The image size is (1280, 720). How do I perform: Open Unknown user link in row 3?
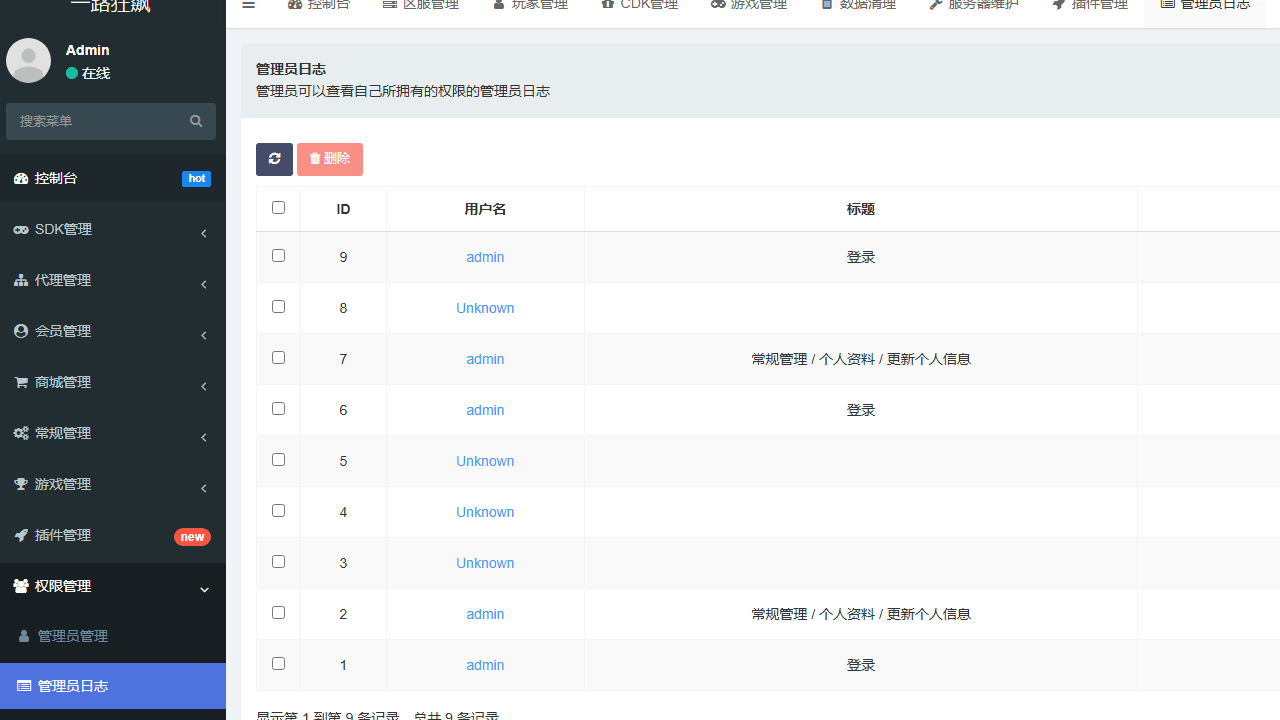pyautogui.click(x=485, y=563)
